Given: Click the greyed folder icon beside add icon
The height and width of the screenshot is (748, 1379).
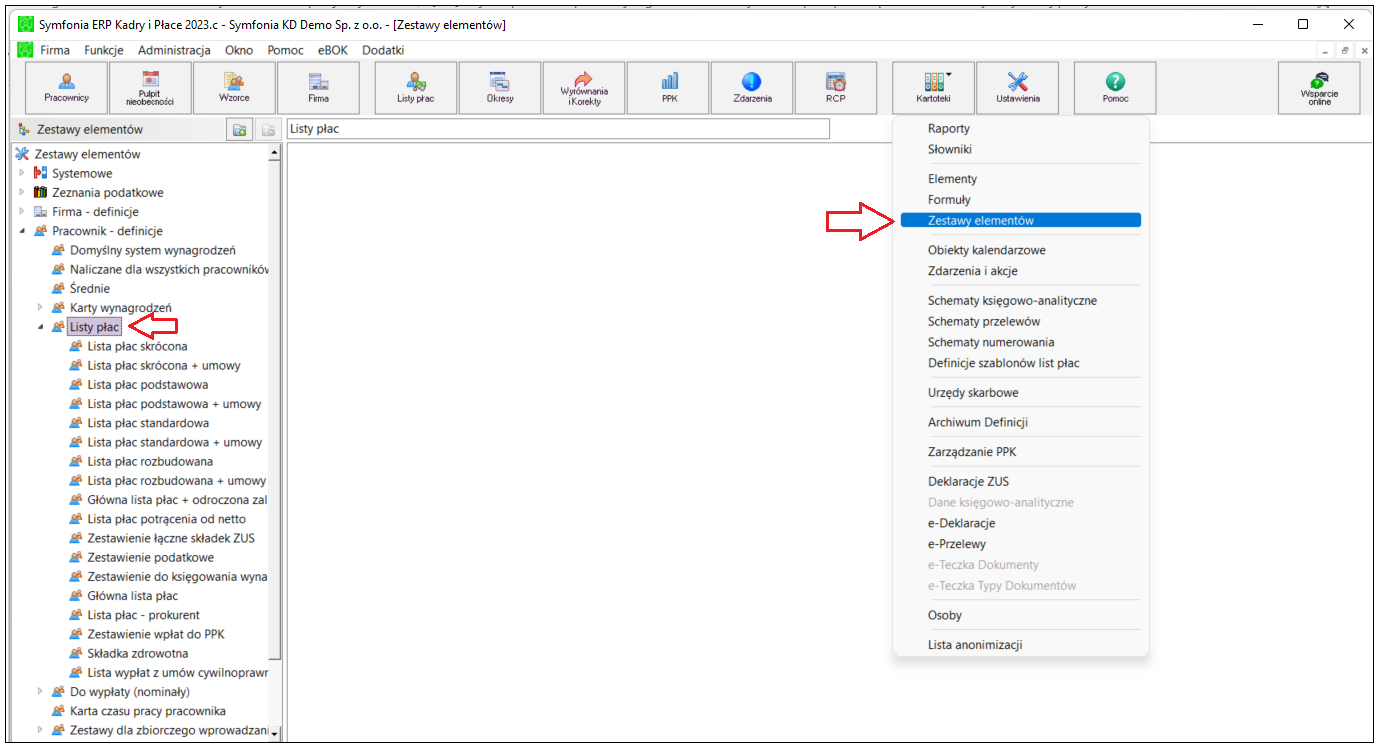Looking at the screenshot, I should tap(267, 130).
